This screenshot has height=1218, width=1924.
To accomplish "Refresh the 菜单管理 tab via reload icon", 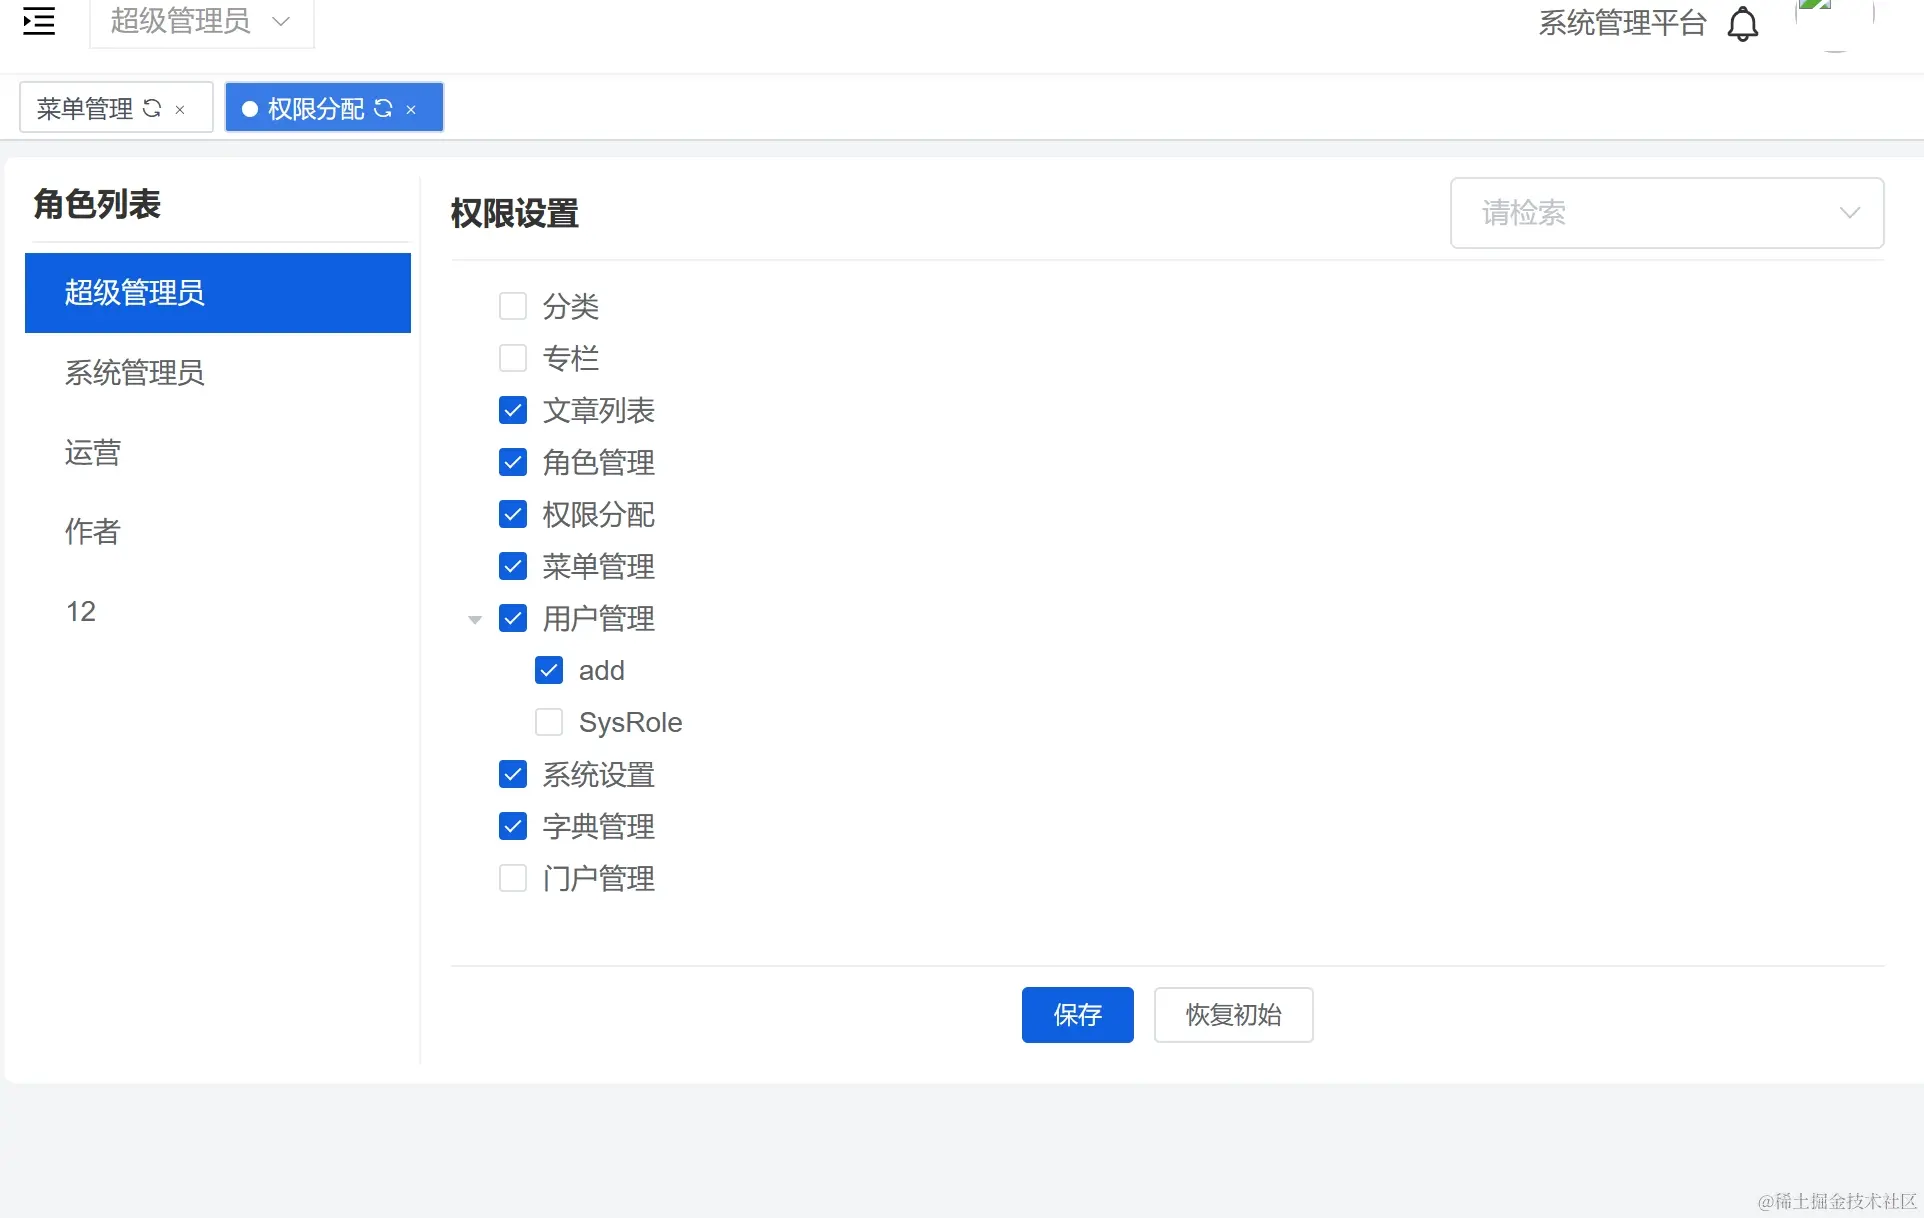I will (152, 108).
